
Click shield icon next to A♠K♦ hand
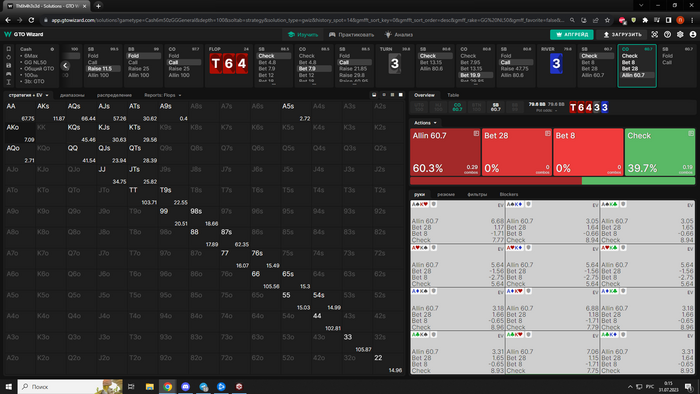528,204
